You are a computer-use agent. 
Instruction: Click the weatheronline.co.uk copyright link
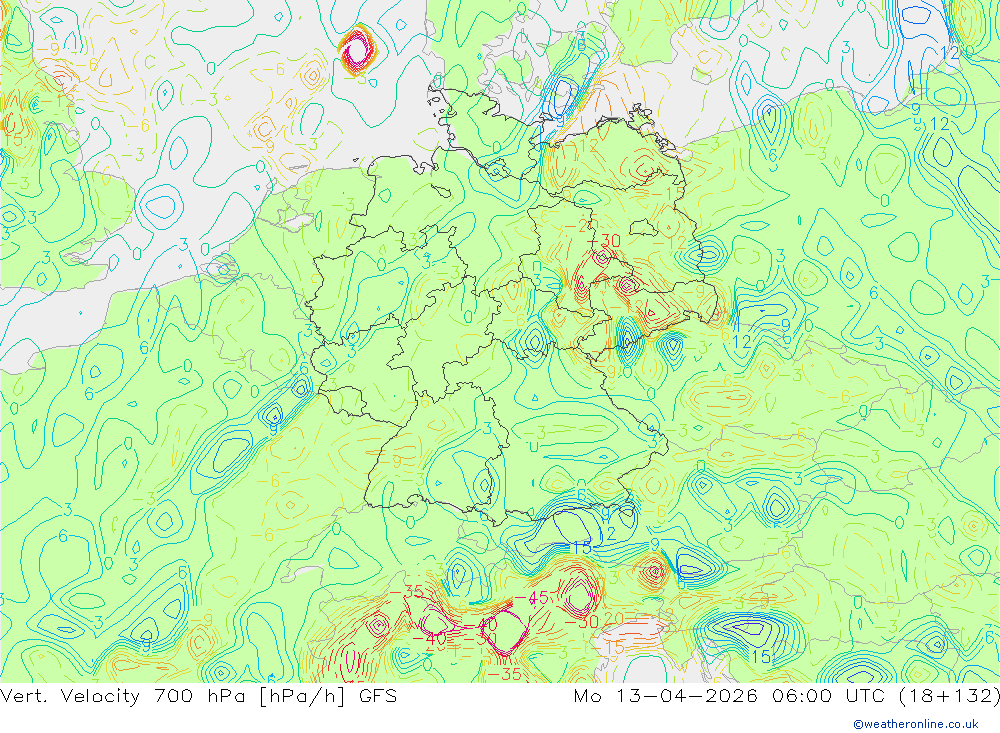click(x=916, y=724)
